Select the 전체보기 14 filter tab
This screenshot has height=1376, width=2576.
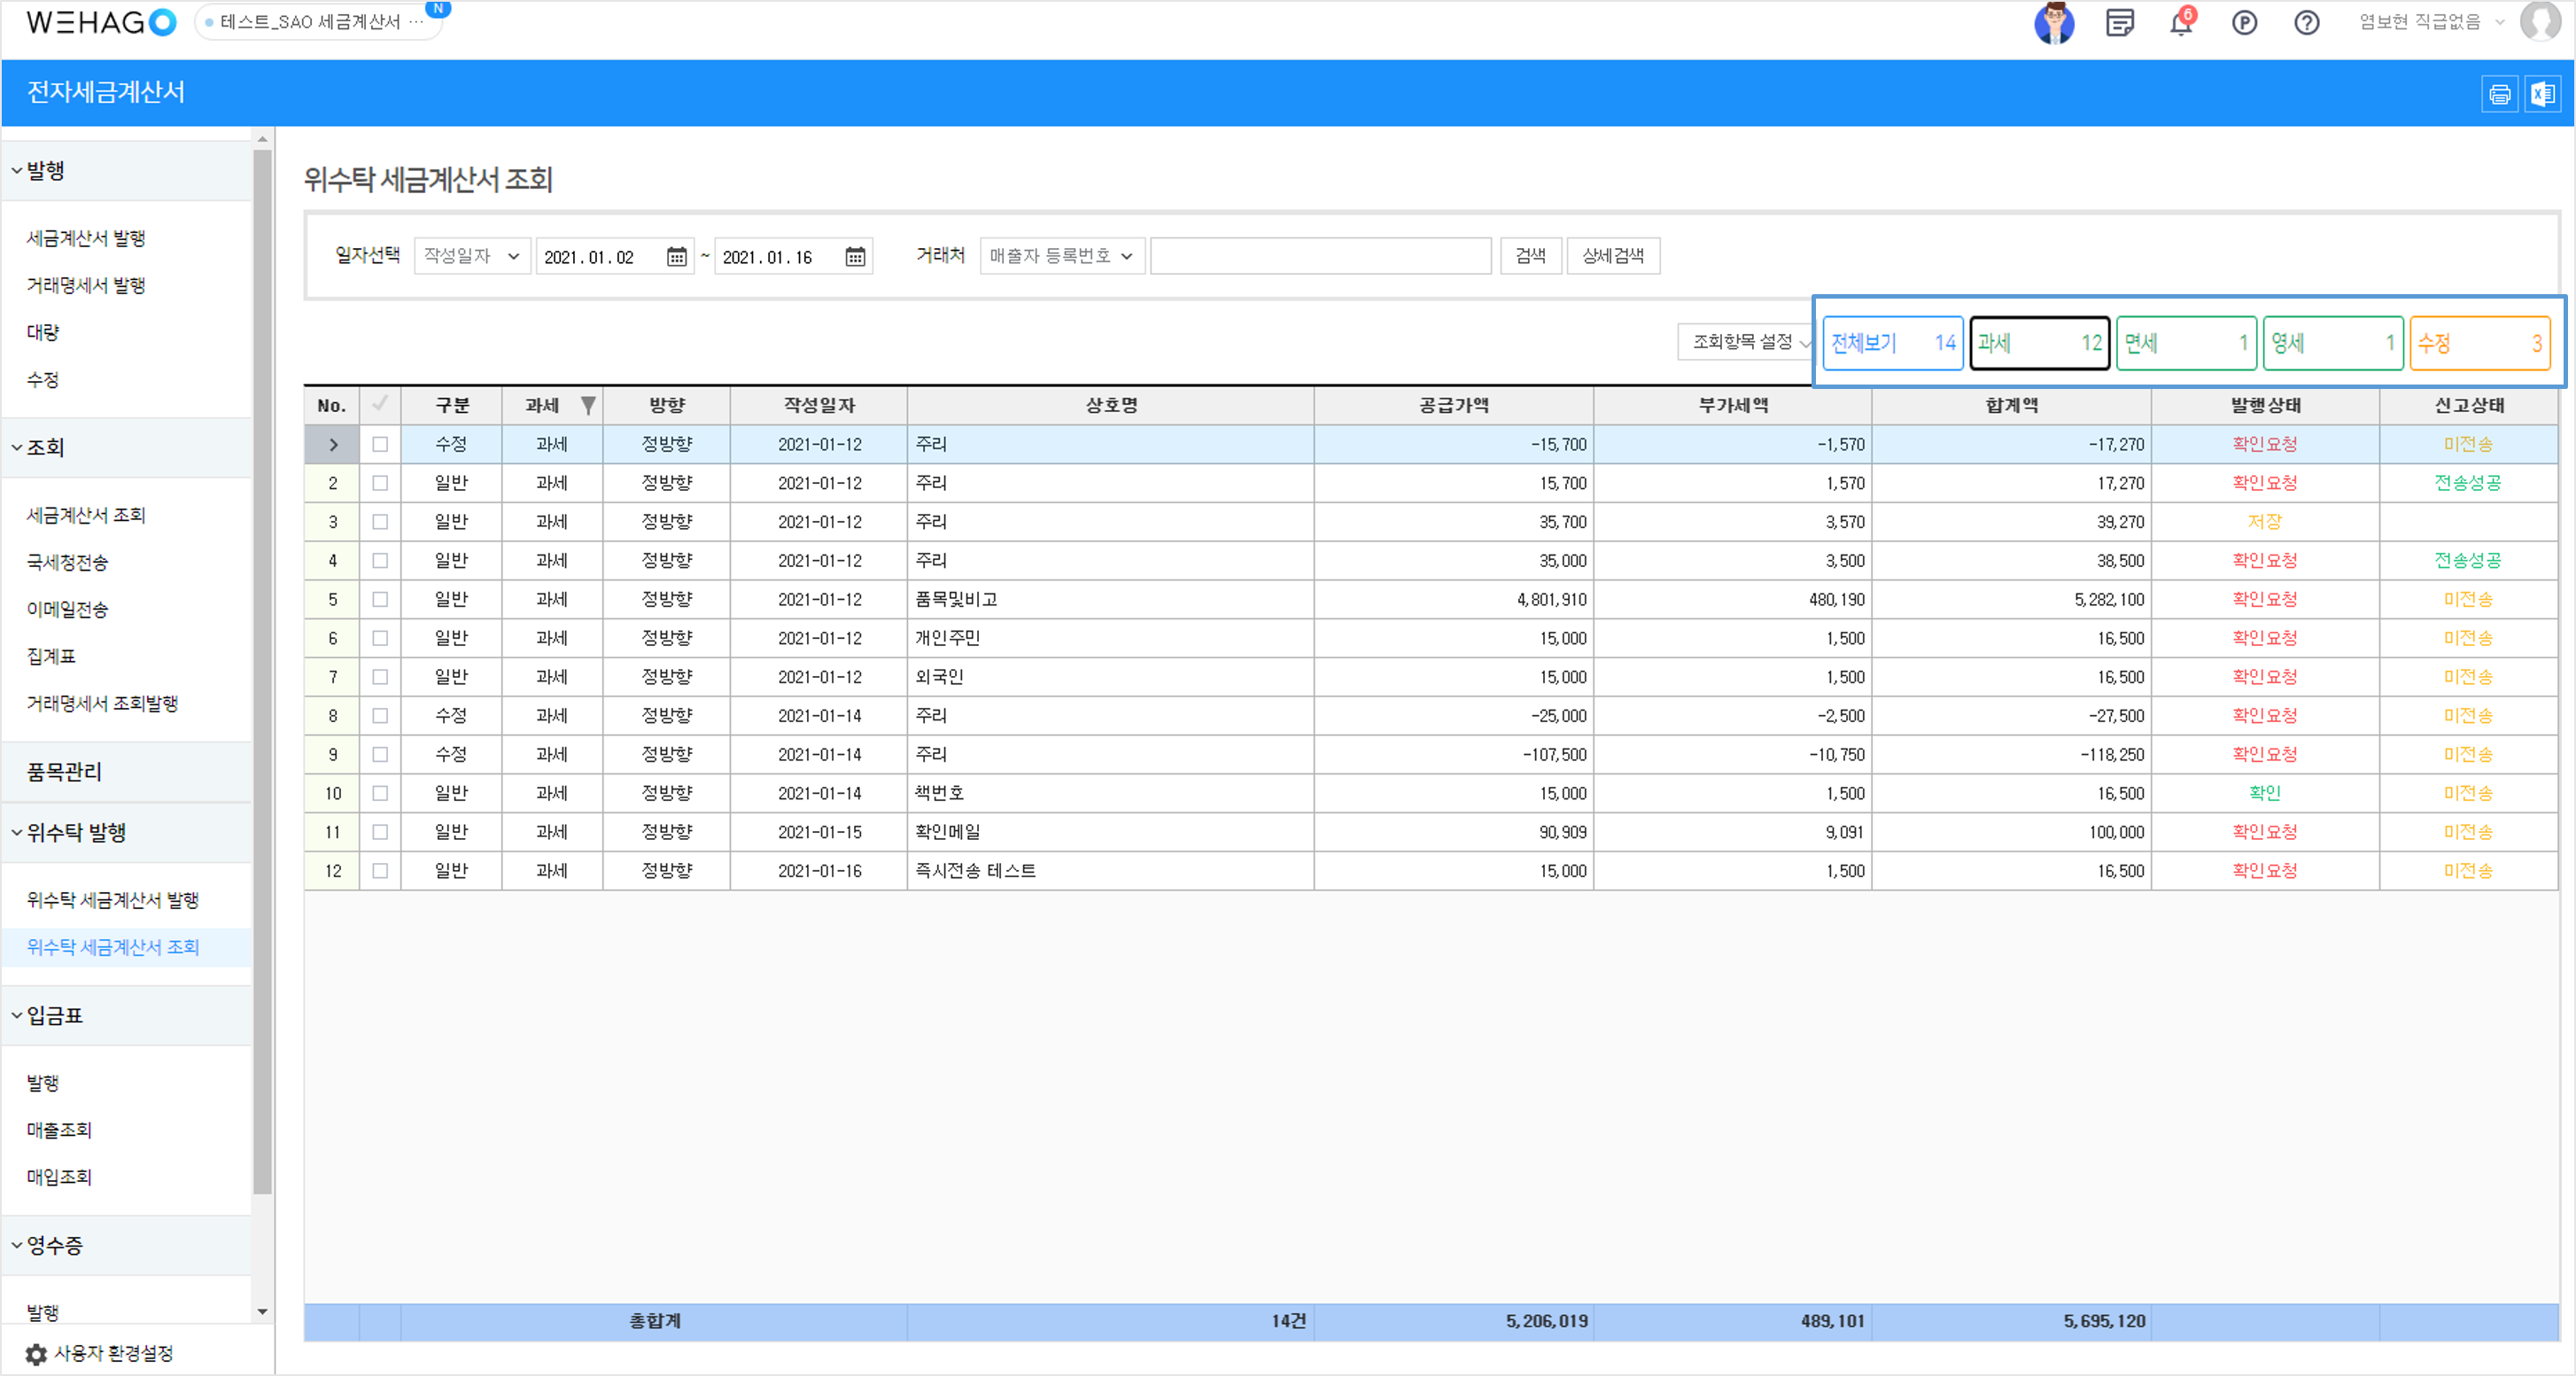[x=1893, y=343]
